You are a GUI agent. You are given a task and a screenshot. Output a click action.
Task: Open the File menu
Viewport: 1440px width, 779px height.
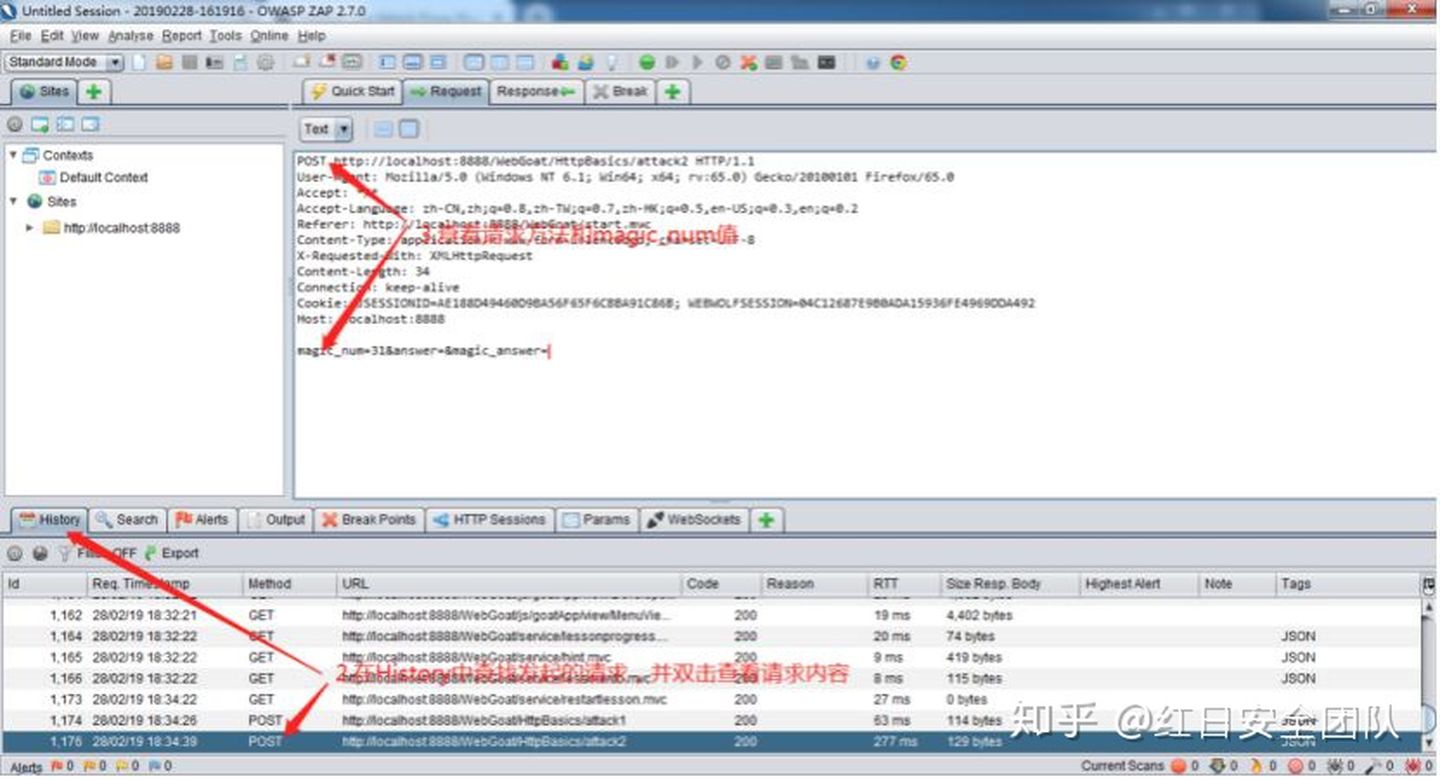[20, 36]
